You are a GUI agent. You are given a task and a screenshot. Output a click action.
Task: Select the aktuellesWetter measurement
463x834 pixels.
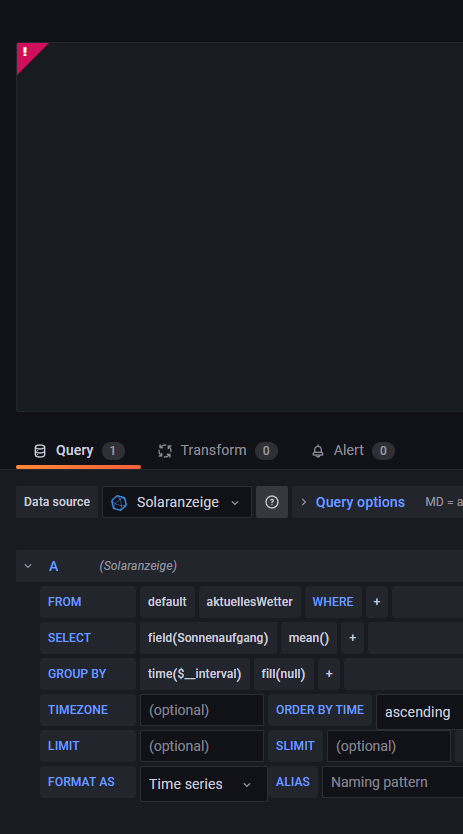[x=250, y=602]
